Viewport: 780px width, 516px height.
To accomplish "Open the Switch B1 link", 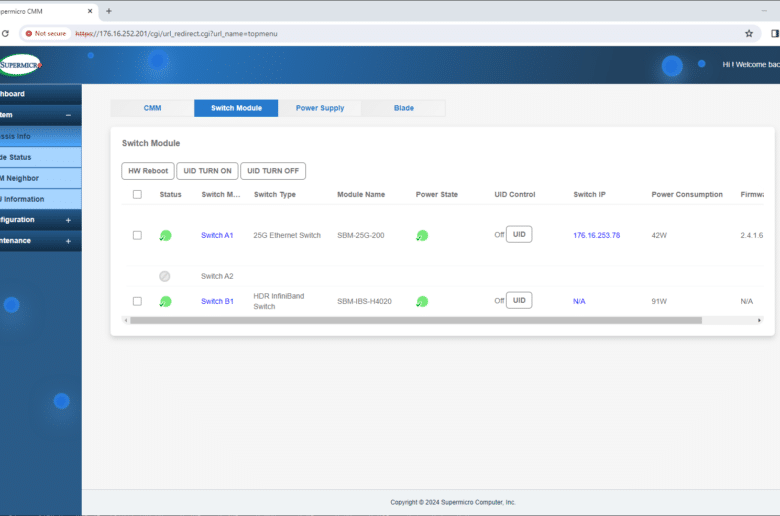I will click(217, 302).
